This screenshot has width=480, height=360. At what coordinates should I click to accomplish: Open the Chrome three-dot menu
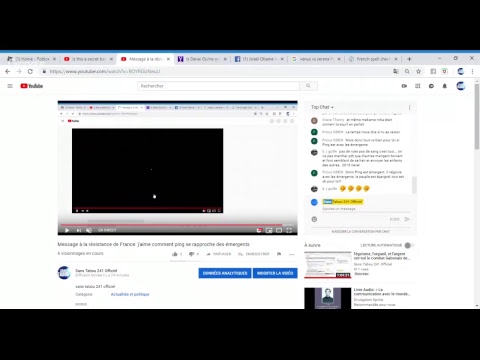472,71
